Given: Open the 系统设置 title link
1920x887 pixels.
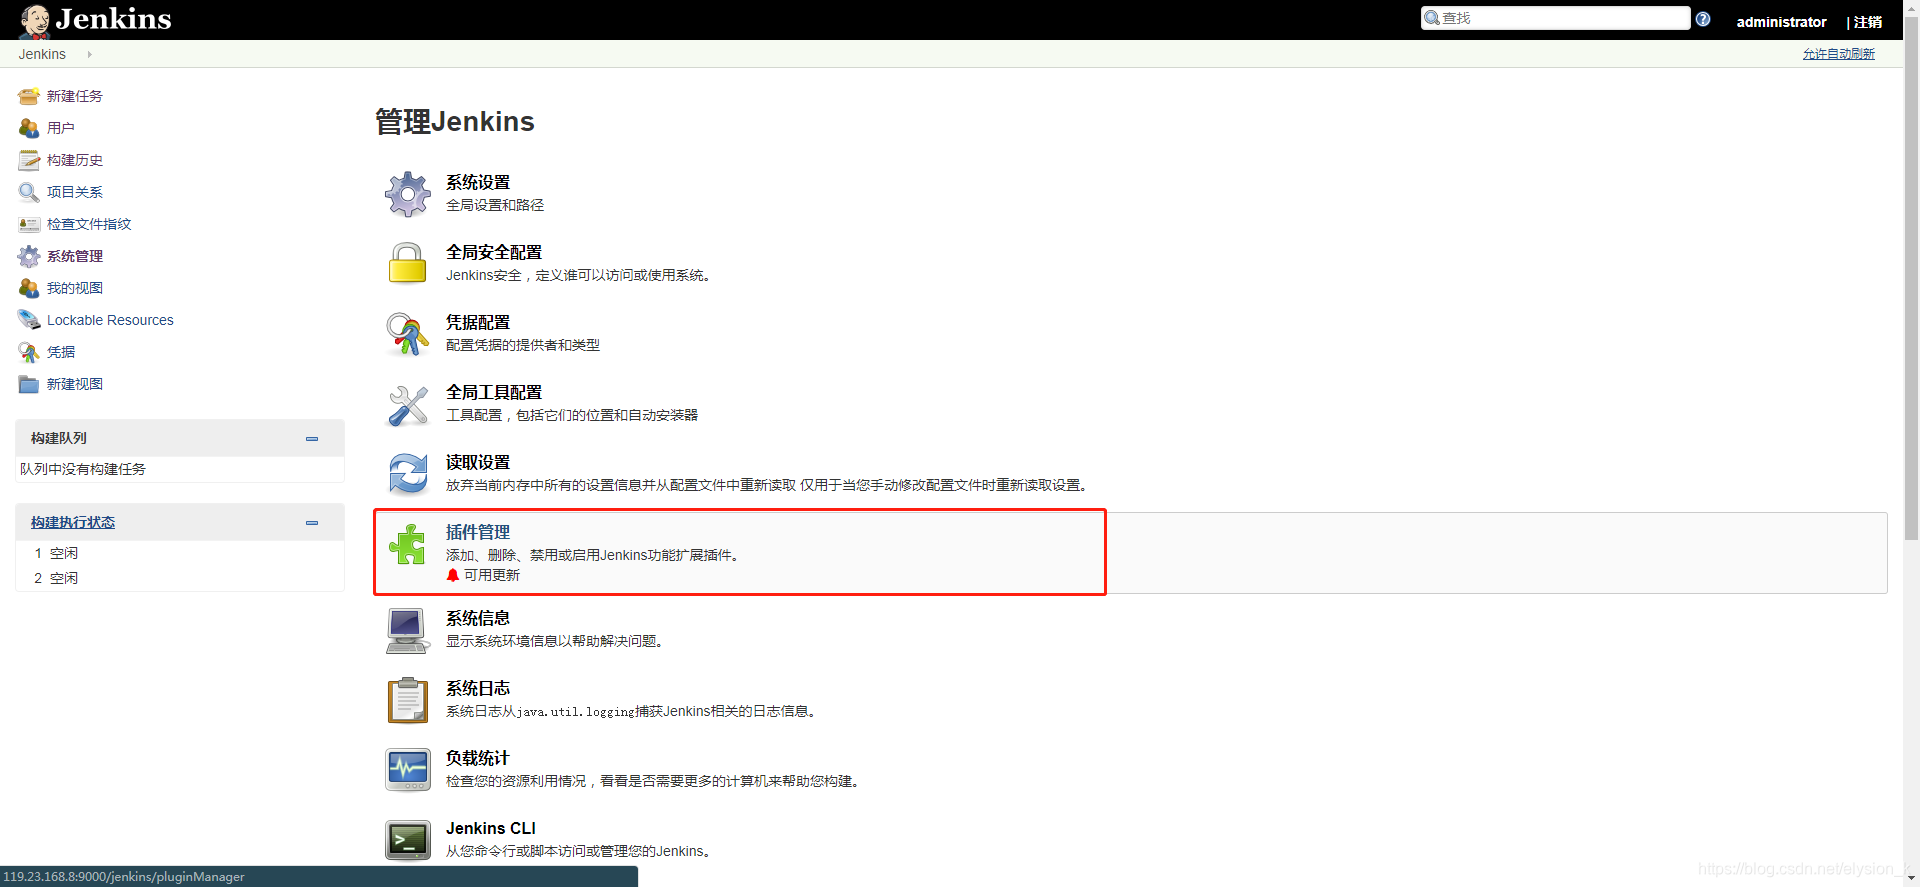Looking at the screenshot, I should click(478, 182).
